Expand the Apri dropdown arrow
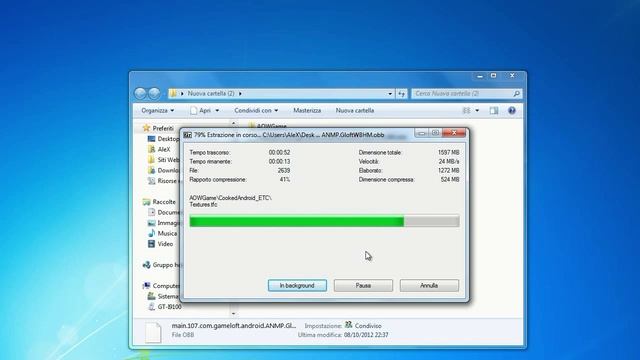This screenshot has width=640, height=360. pos(217,111)
